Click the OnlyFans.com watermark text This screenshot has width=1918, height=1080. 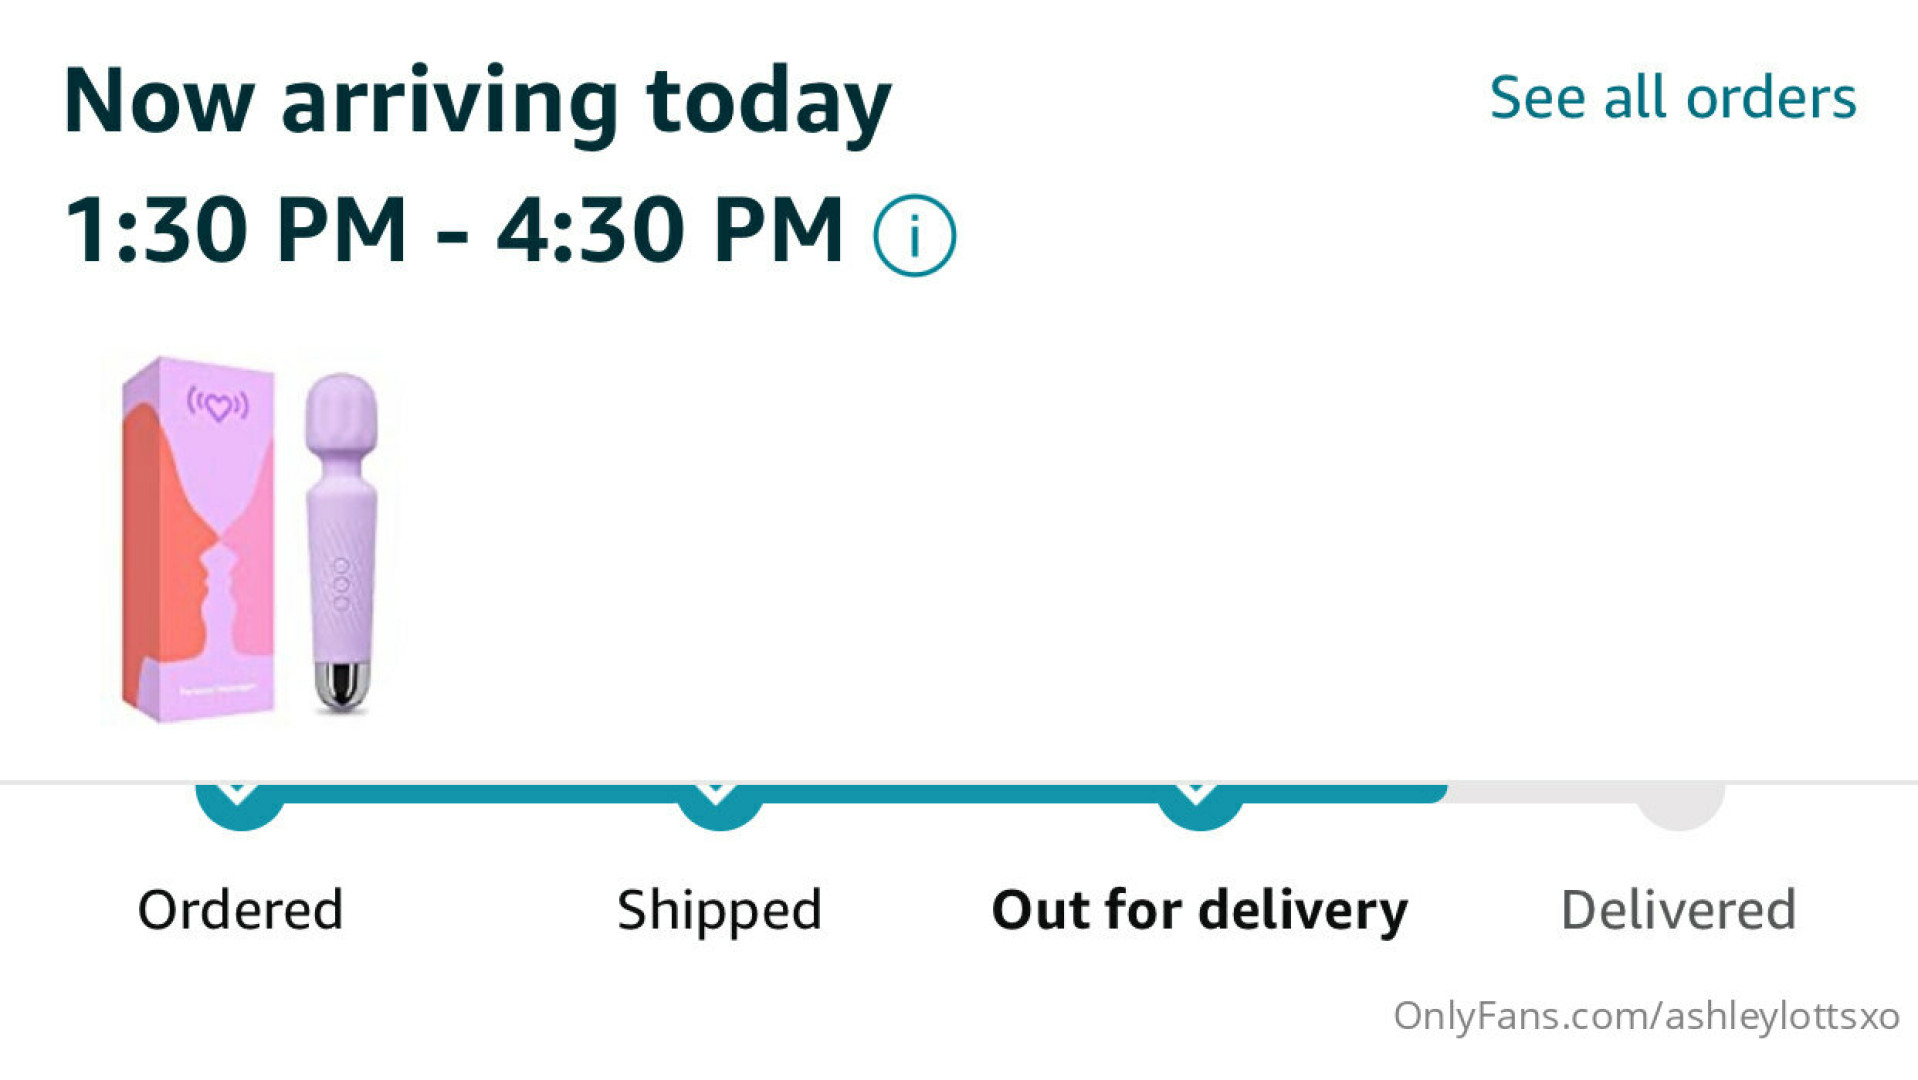click(1645, 1016)
